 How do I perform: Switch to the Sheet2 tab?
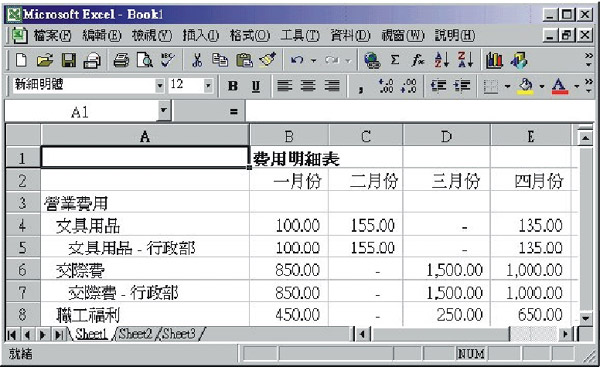[x=135, y=334]
